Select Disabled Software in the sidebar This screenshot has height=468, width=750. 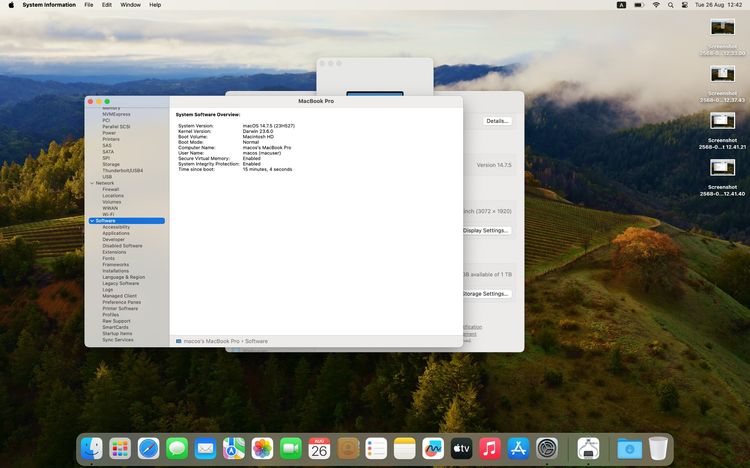(122, 245)
